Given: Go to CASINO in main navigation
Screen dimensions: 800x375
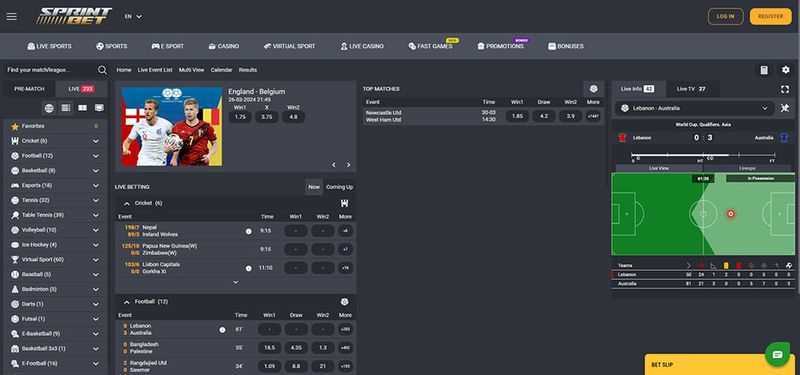Looking at the screenshot, I should (223, 46).
